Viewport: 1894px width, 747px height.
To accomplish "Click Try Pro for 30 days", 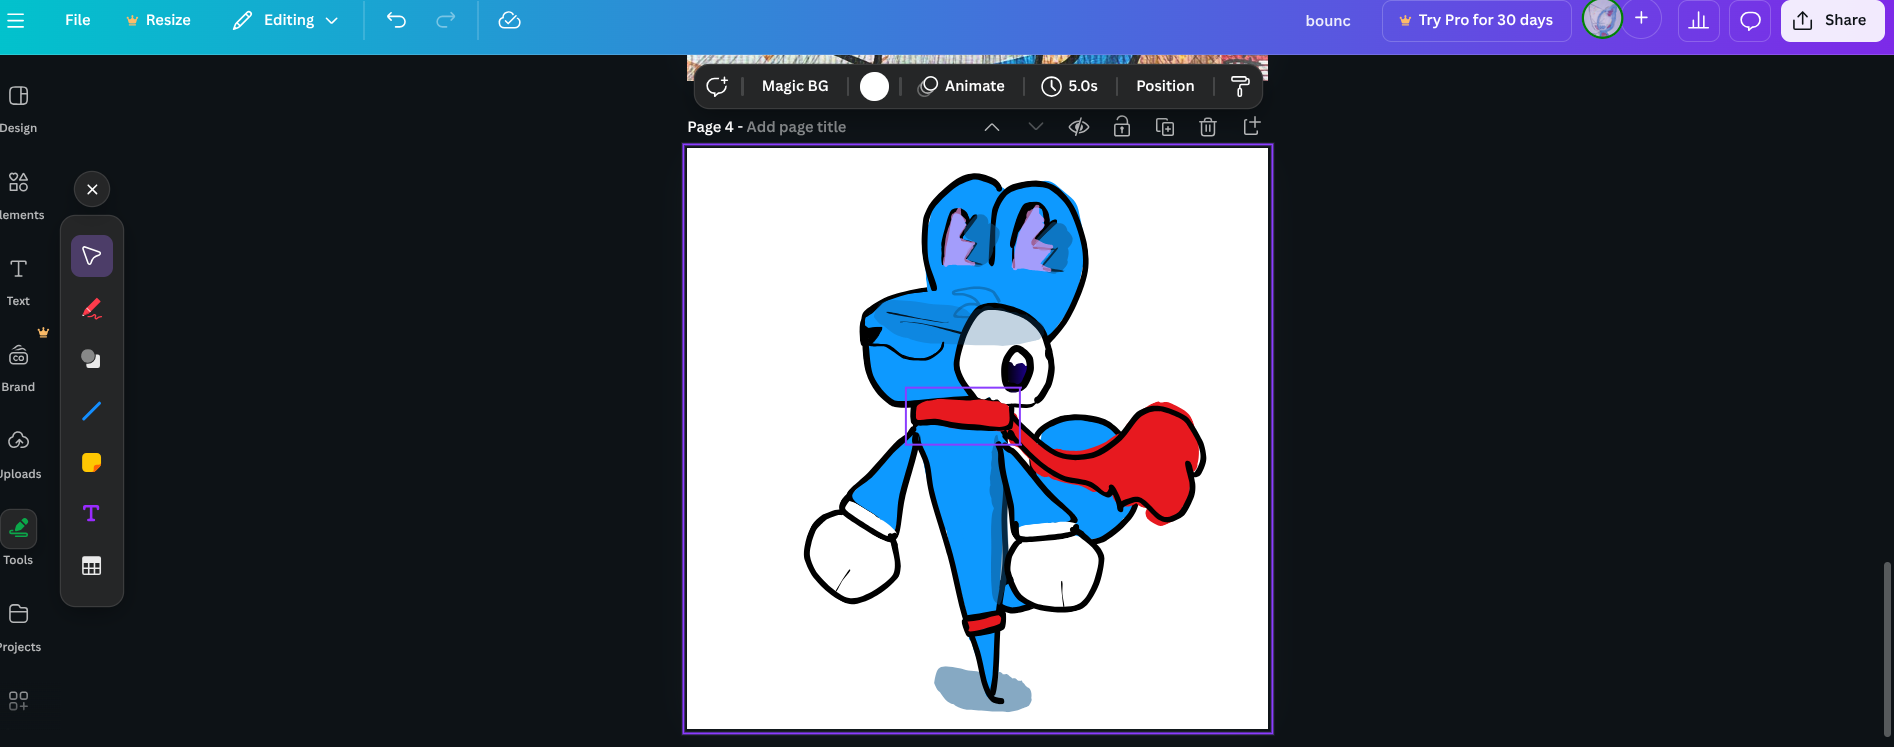I will tap(1476, 20).
